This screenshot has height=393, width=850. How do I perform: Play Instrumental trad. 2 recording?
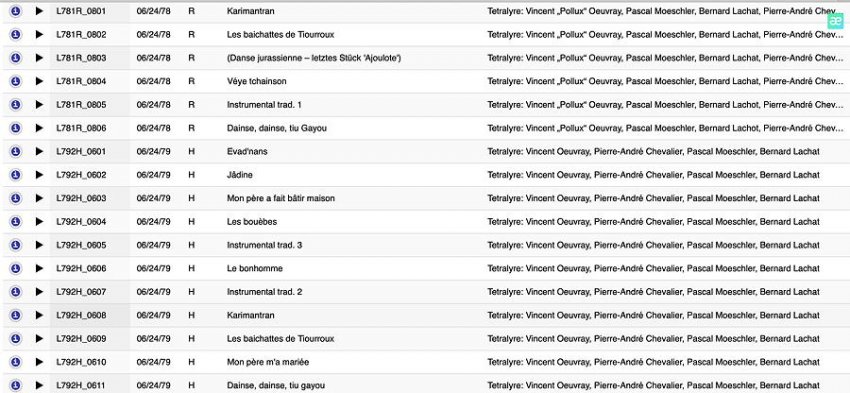click(x=39, y=292)
